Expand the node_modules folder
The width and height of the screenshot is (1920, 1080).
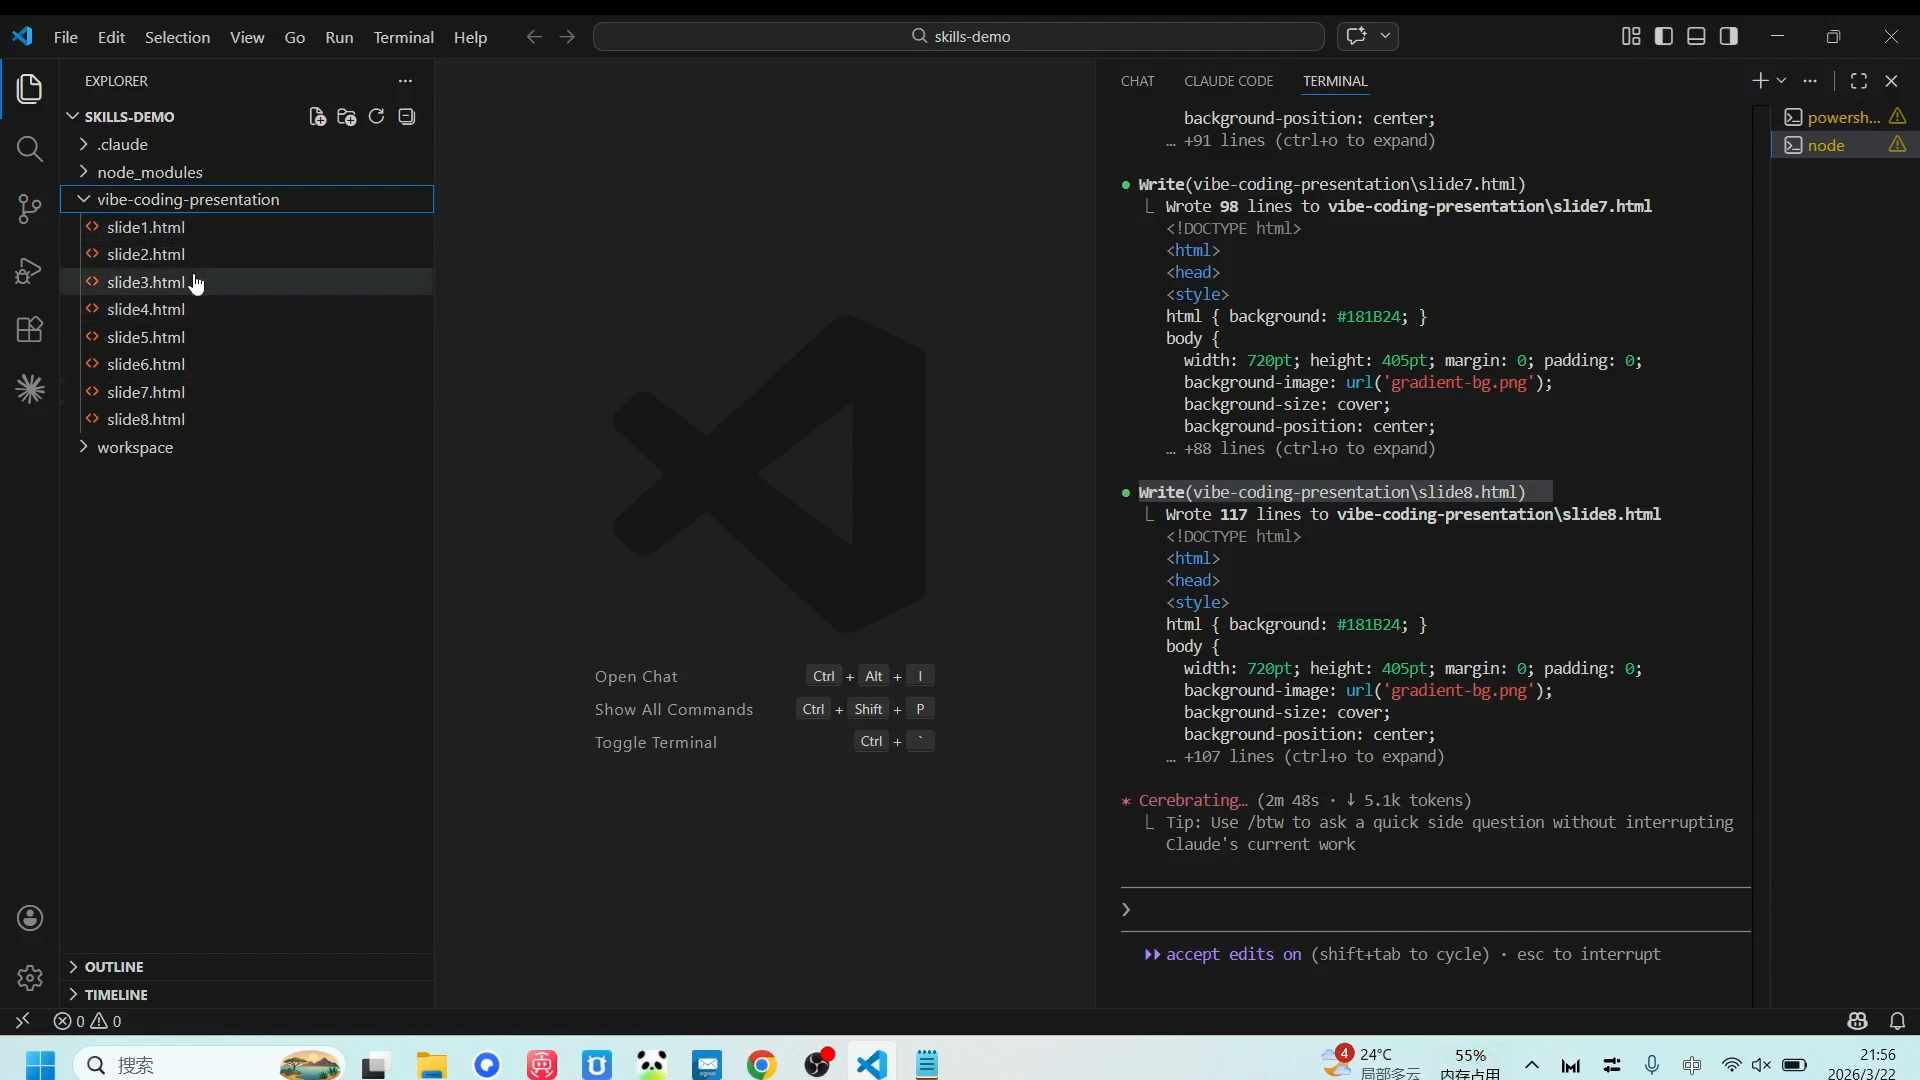149,172
